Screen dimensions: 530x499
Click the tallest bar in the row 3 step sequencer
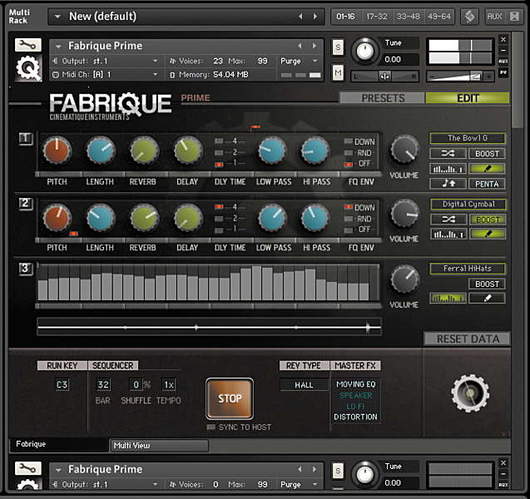coord(256,283)
